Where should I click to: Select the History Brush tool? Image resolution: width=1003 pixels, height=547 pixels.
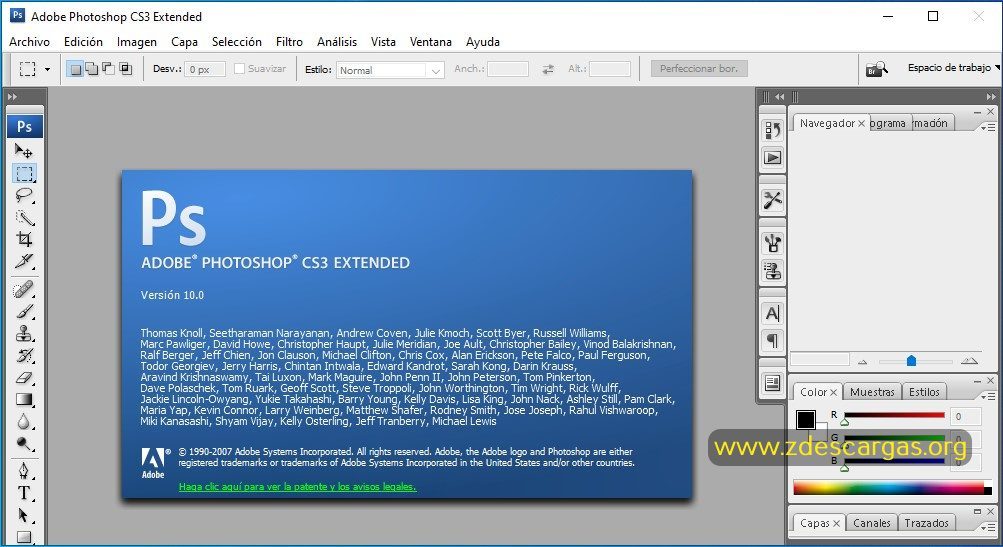point(24,356)
